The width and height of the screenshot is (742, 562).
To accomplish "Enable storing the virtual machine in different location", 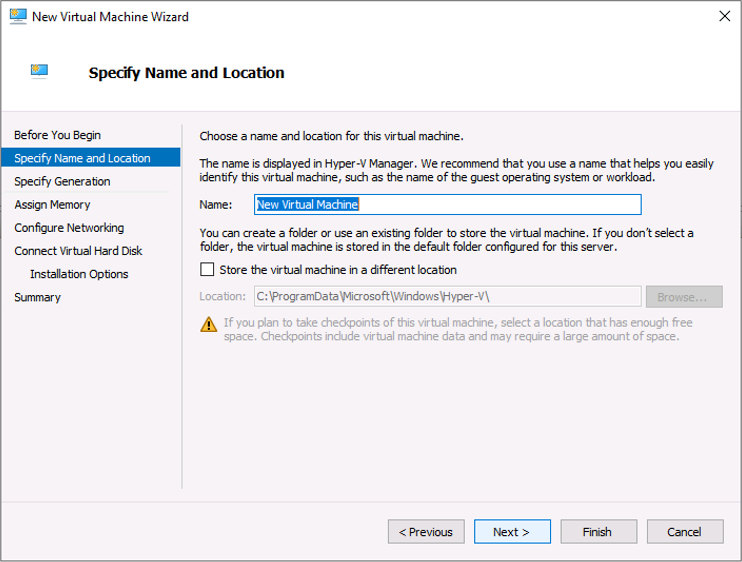I will (208, 270).
